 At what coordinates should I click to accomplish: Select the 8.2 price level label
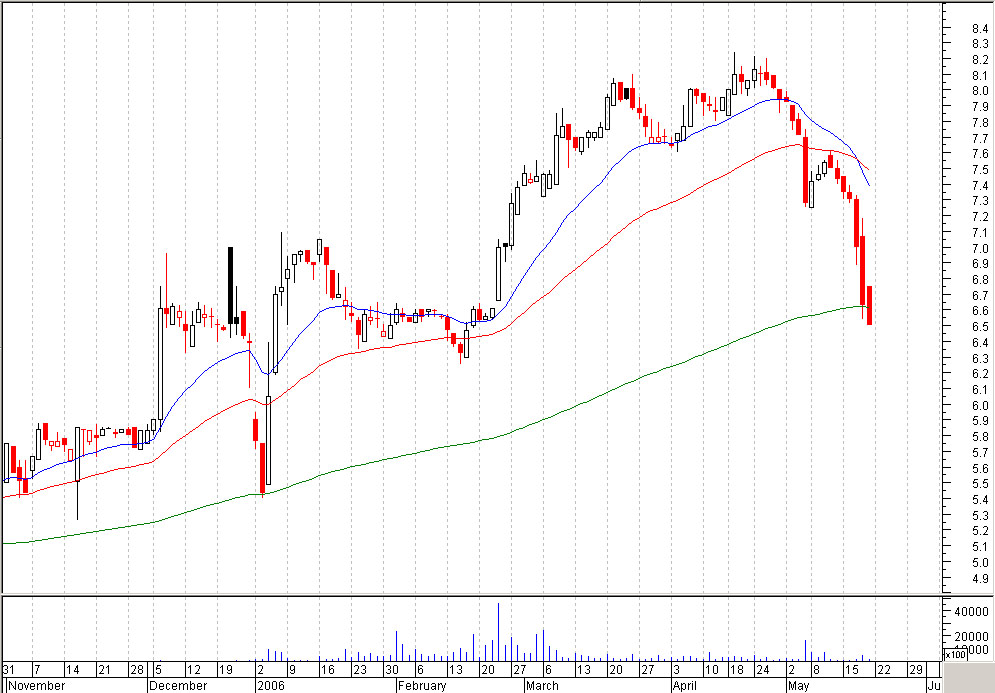tap(980, 60)
